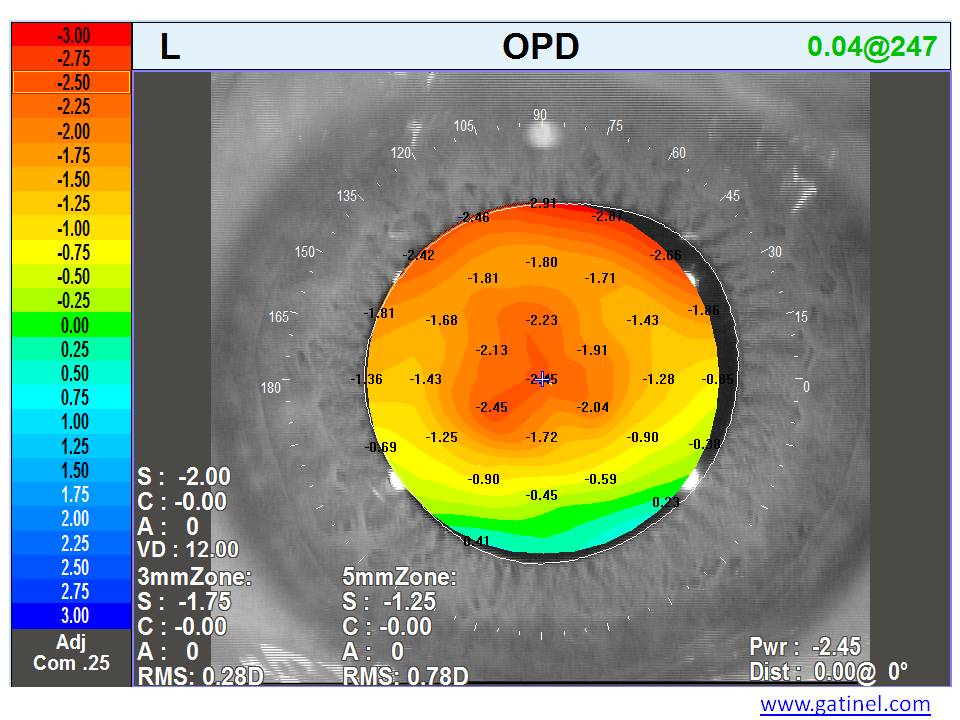This screenshot has width=960, height=720.
Task: Click the 180 degree axis label
Action: (x=271, y=388)
